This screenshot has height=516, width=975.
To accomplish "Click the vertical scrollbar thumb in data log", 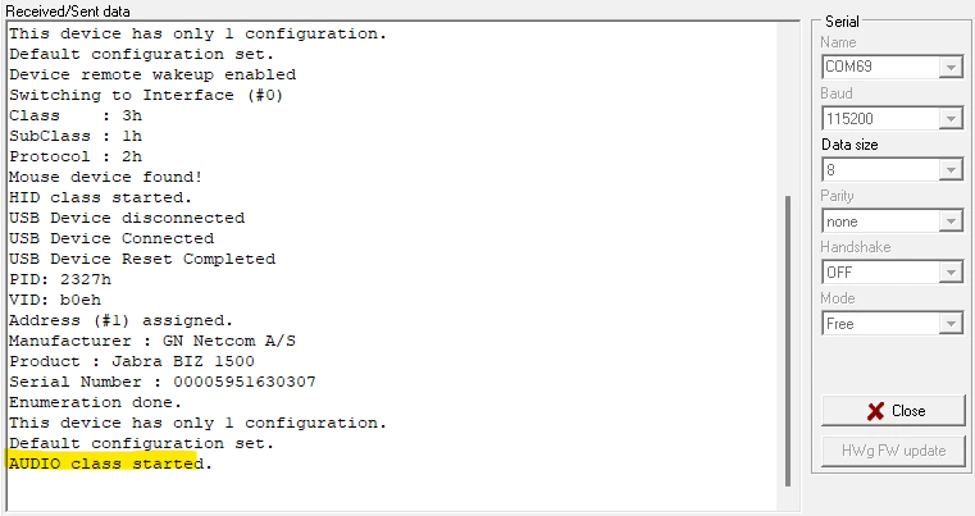I will tap(788, 341).
